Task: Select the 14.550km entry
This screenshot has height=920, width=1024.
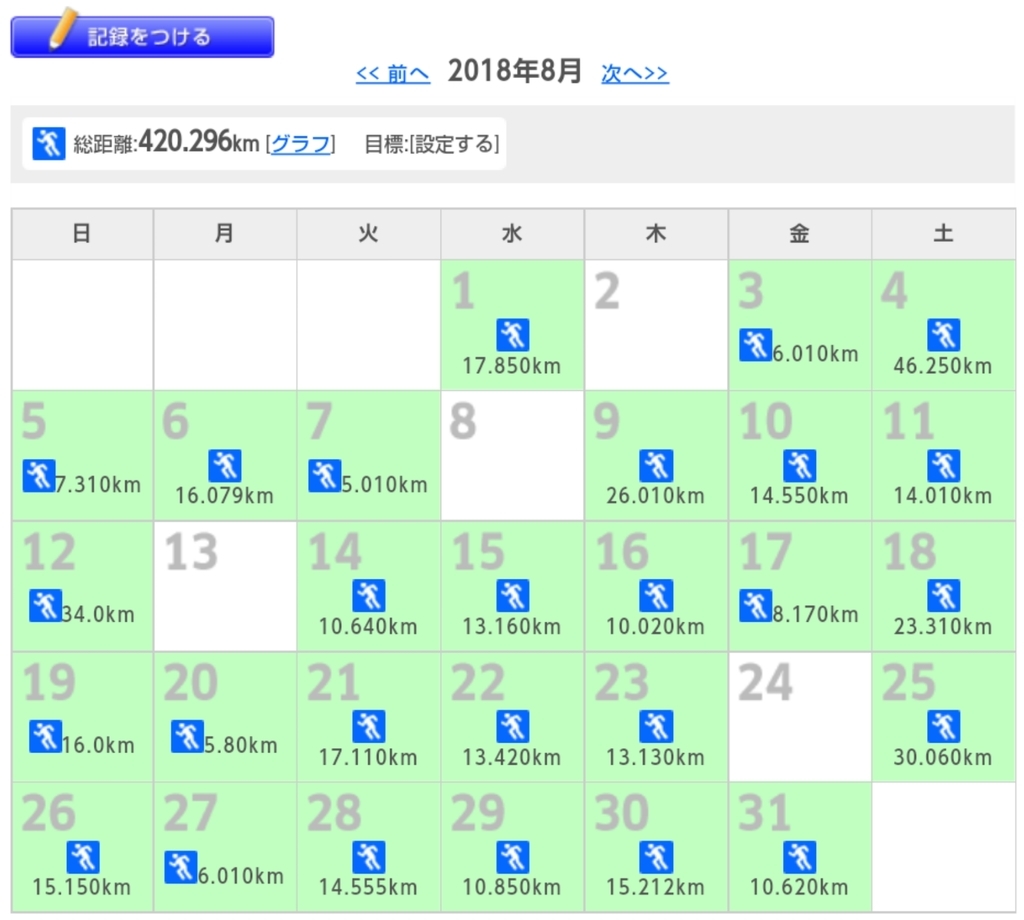Action: (799, 496)
